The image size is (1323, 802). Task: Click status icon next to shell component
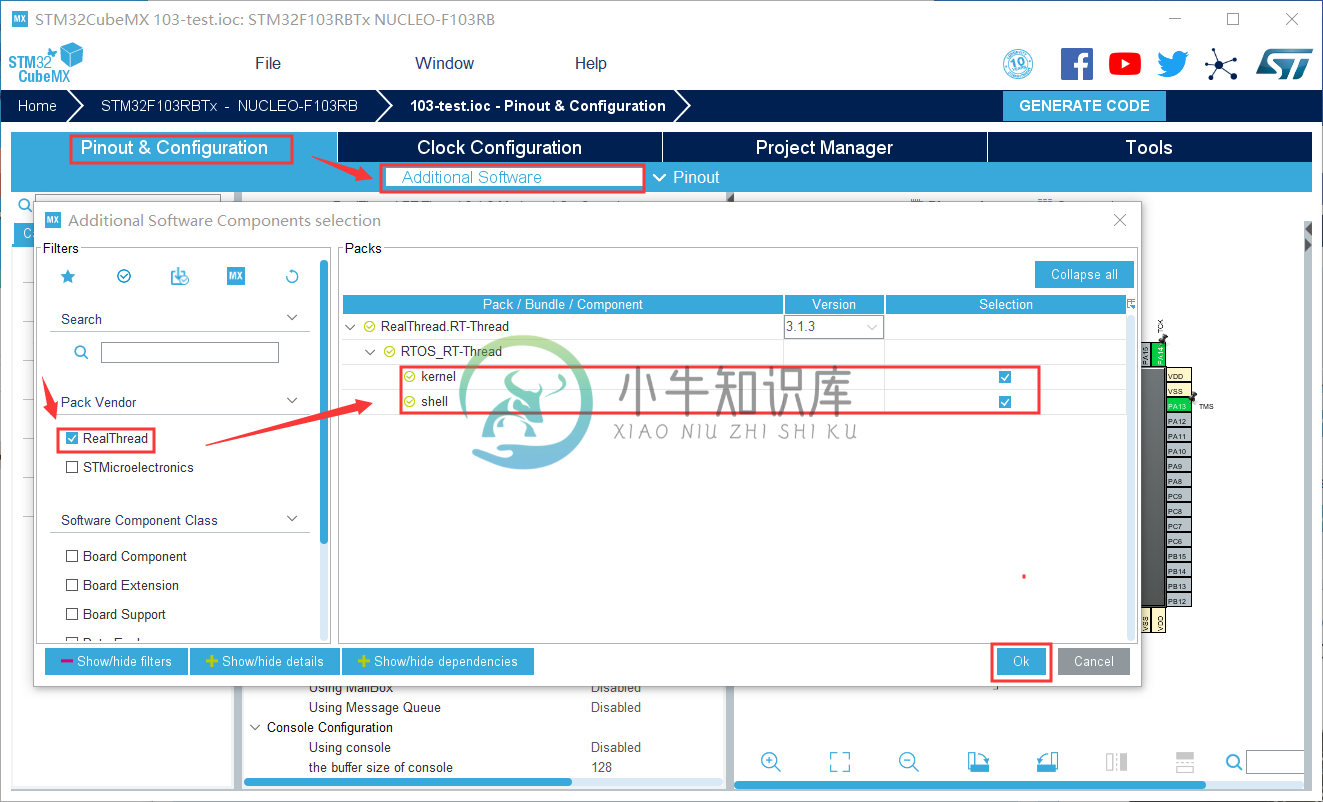coord(408,402)
